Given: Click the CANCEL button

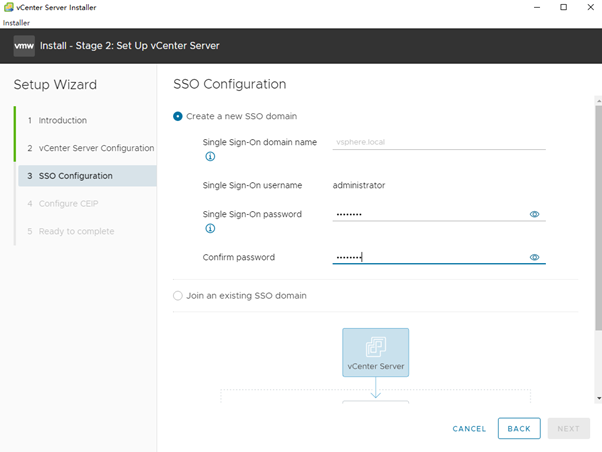Looking at the screenshot, I should (469, 429).
